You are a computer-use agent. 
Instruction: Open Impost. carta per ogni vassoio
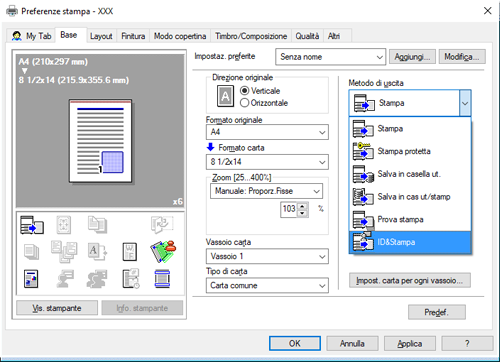pyautogui.click(x=410, y=280)
